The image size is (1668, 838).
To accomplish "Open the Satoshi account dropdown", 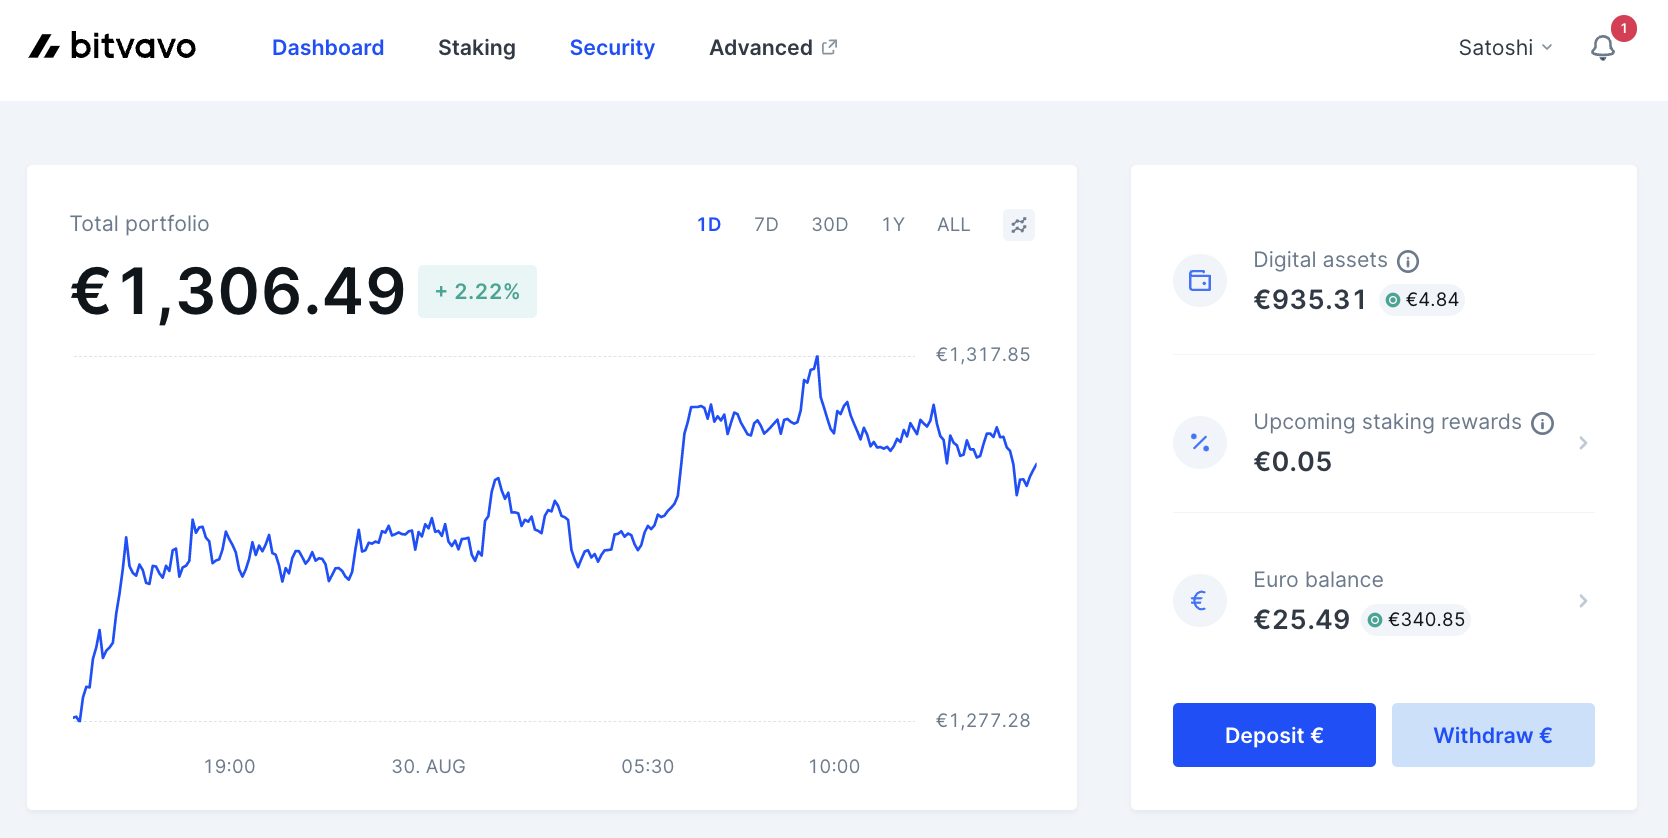I will point(1505,48).
